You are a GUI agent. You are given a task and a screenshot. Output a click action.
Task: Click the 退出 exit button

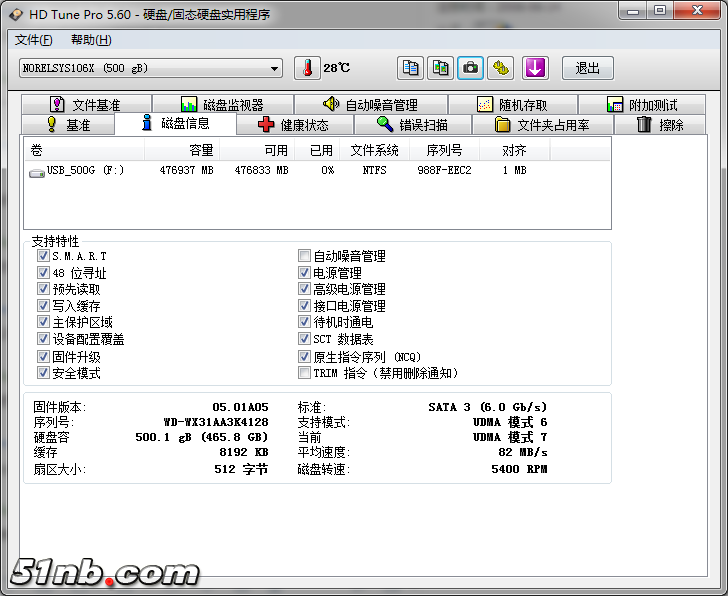pos(587,68)
